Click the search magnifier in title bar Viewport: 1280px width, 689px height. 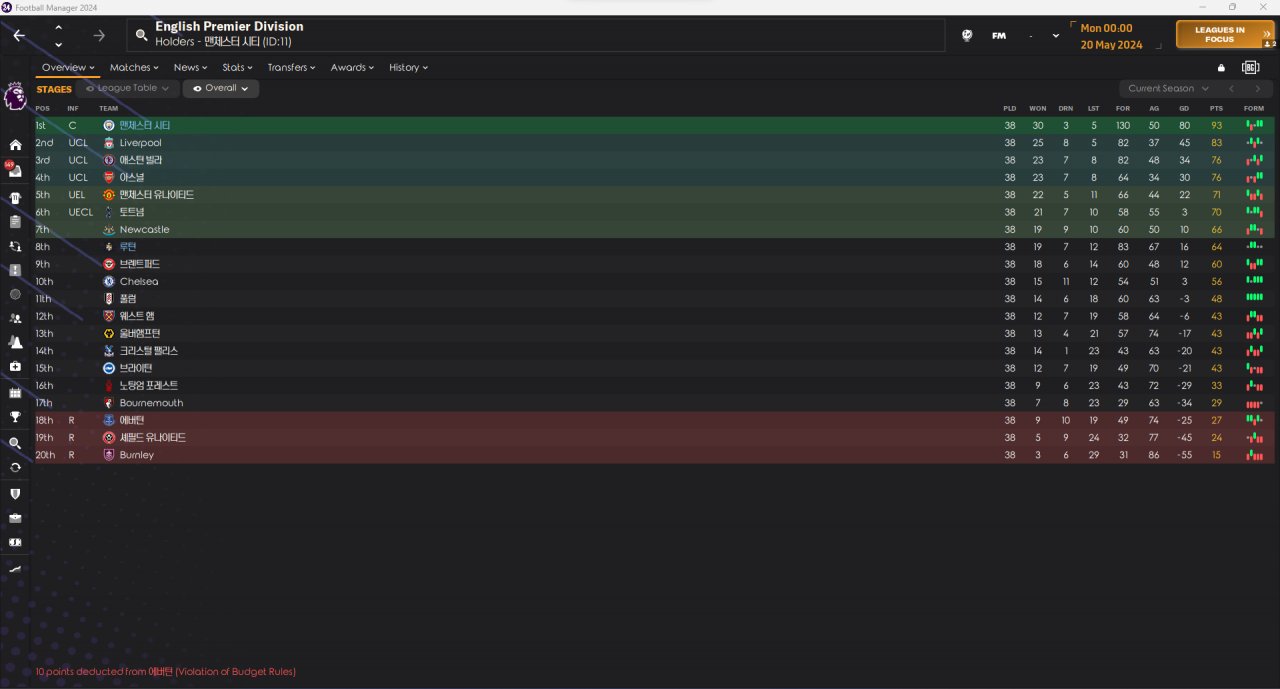click(142, 35)
